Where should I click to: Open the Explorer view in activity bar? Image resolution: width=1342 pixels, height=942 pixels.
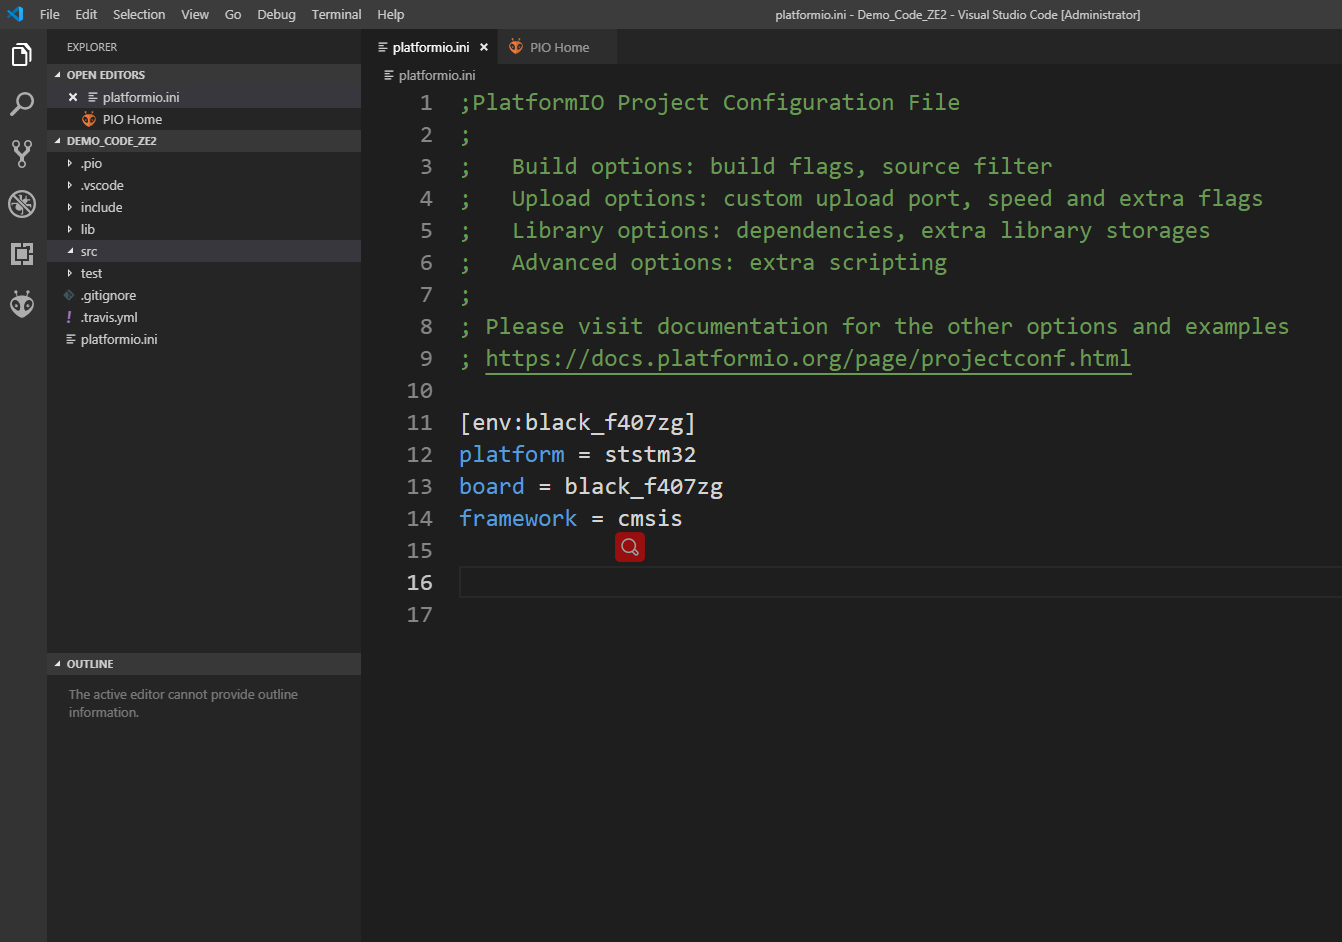click(x=22, y=55)
